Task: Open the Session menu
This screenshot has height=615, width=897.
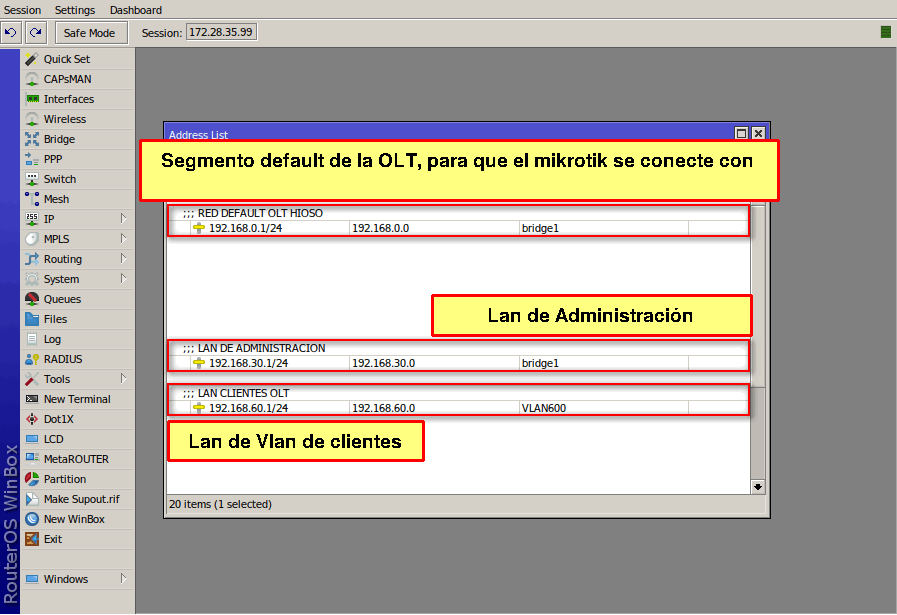Action: click(x=23, y=10)
